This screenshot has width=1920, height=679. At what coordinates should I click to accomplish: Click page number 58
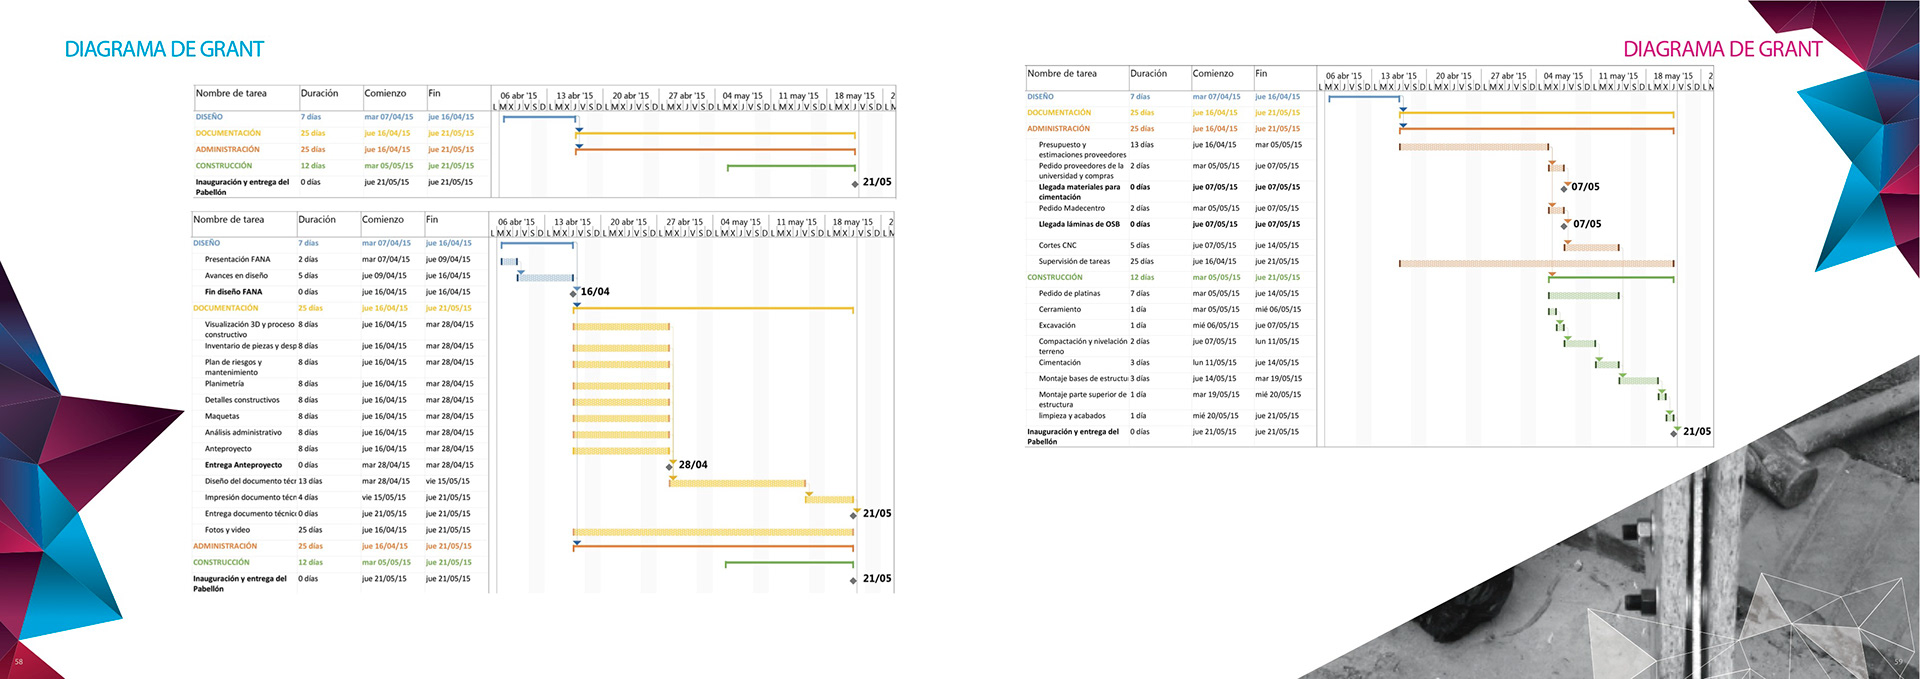click(x=18, y=661)
